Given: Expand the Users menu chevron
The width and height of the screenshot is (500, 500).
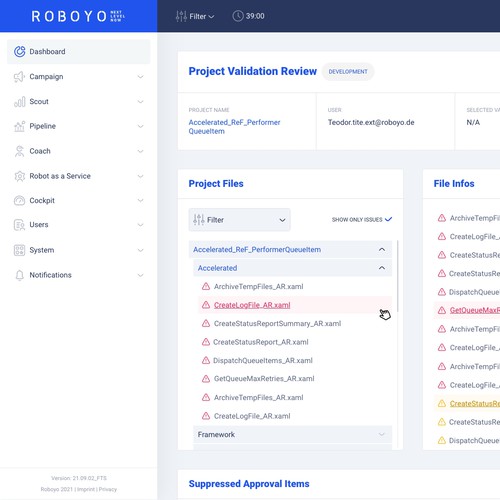Looking at the screenshot, I should [x=141, y=225].
